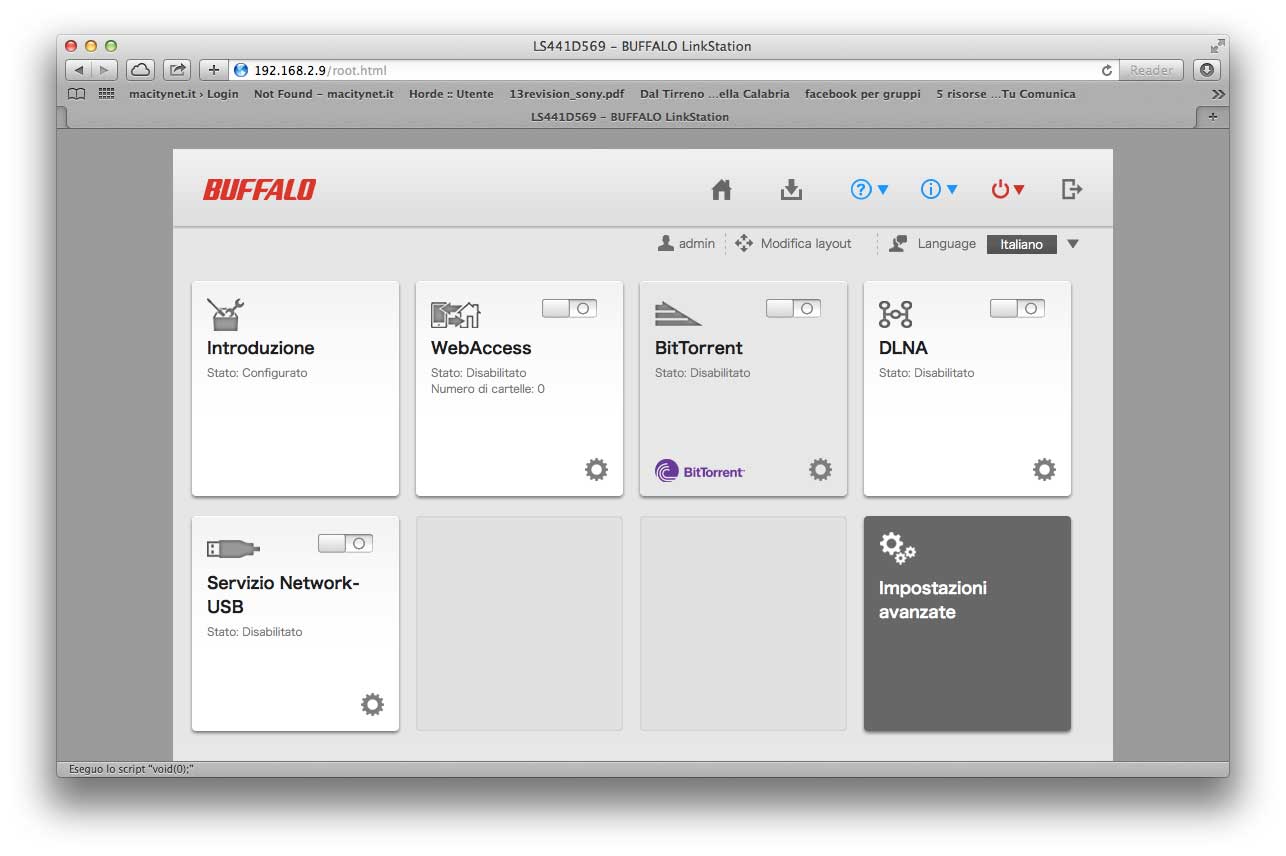
Task: Open the Introduzione card
Action: pos(295,388)
